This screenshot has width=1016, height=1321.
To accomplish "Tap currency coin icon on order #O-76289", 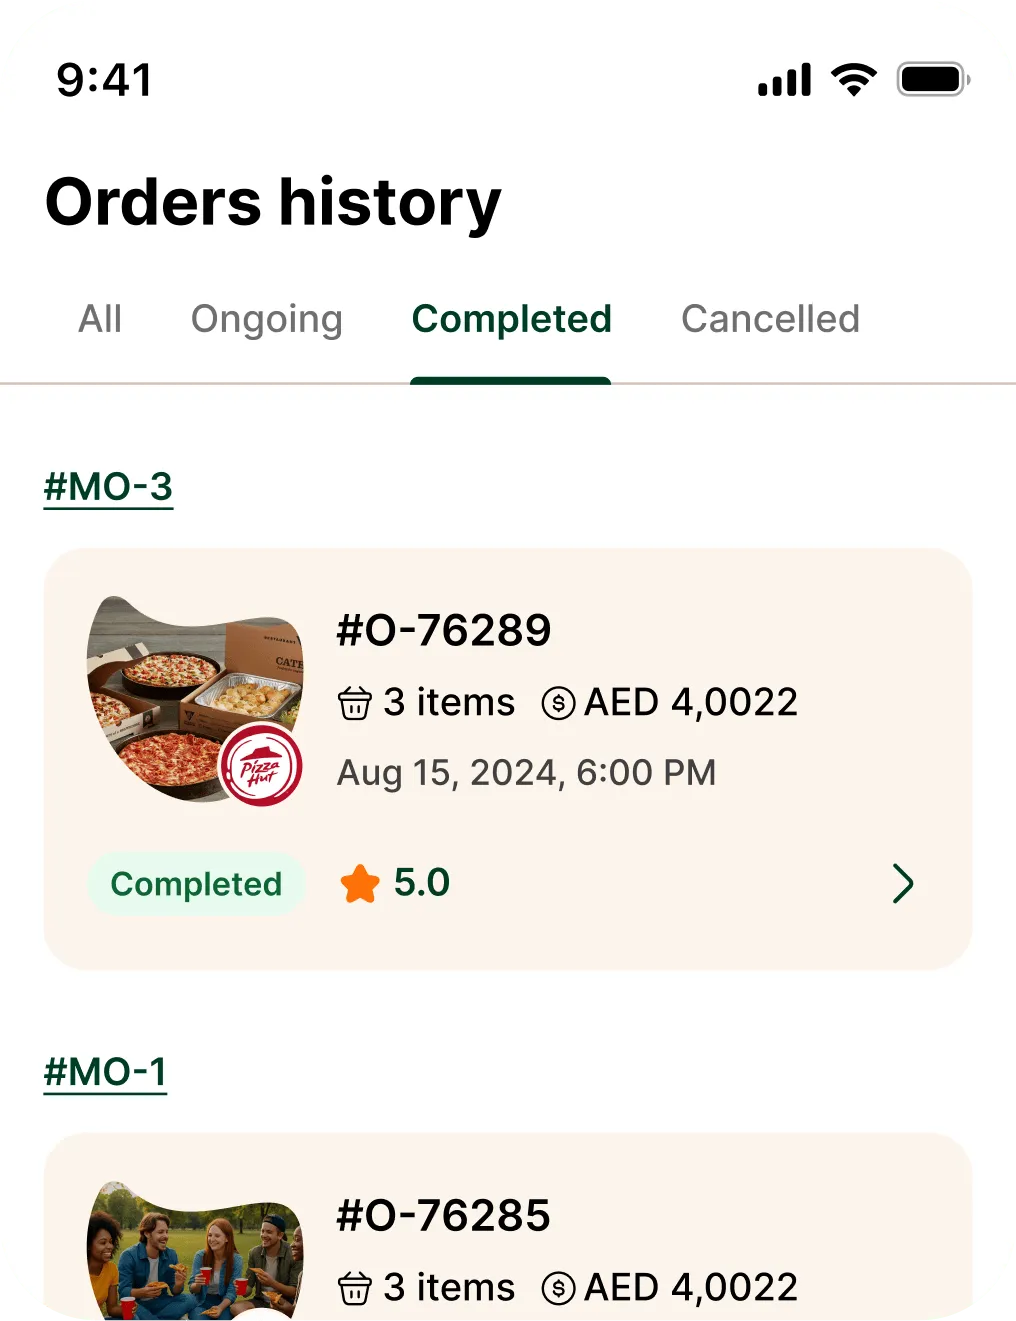I will click(x=558, y=704).
